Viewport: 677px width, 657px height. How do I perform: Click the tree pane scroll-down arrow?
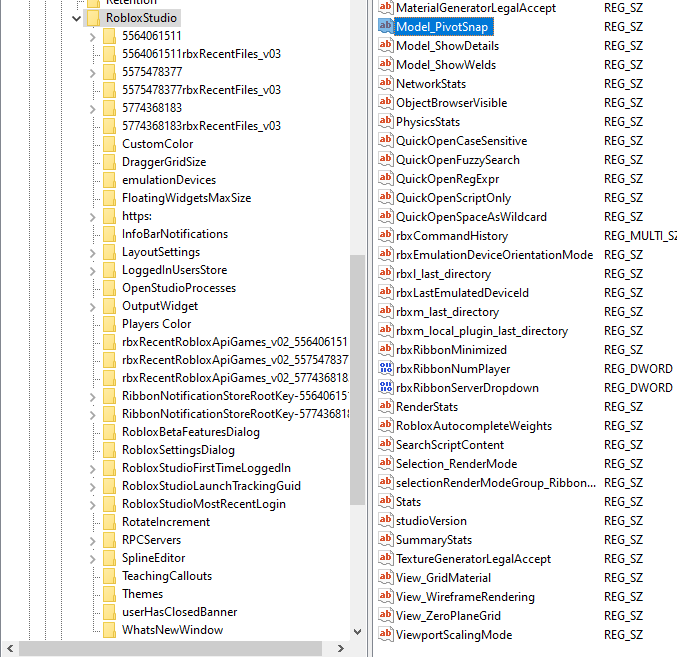357,632
